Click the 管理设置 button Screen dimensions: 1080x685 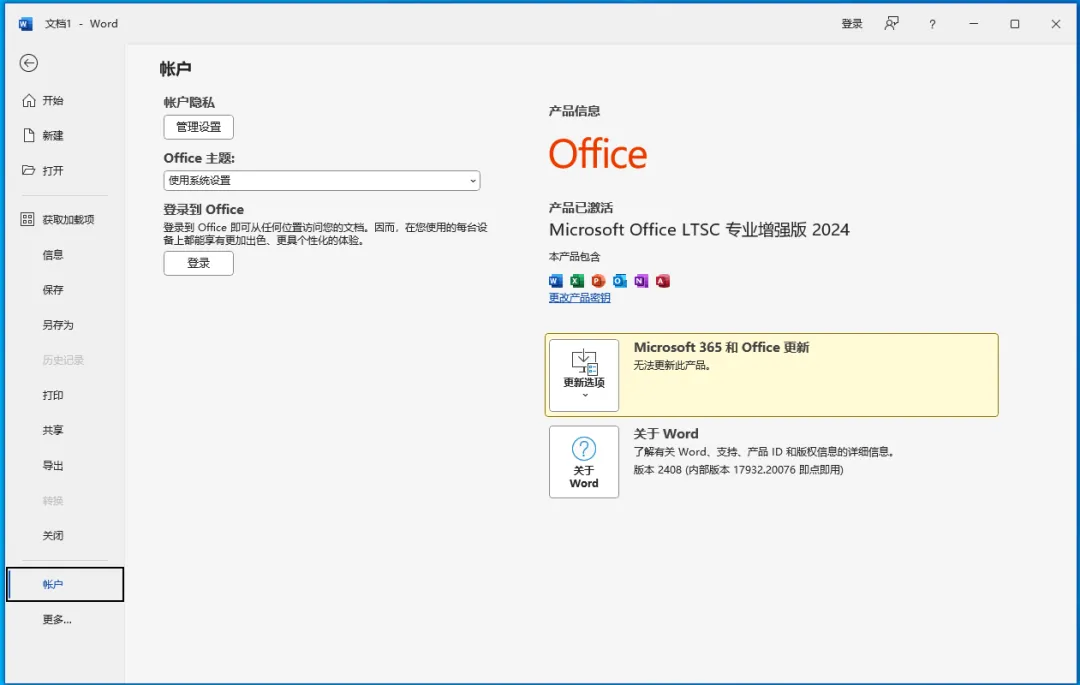[198, 127]
